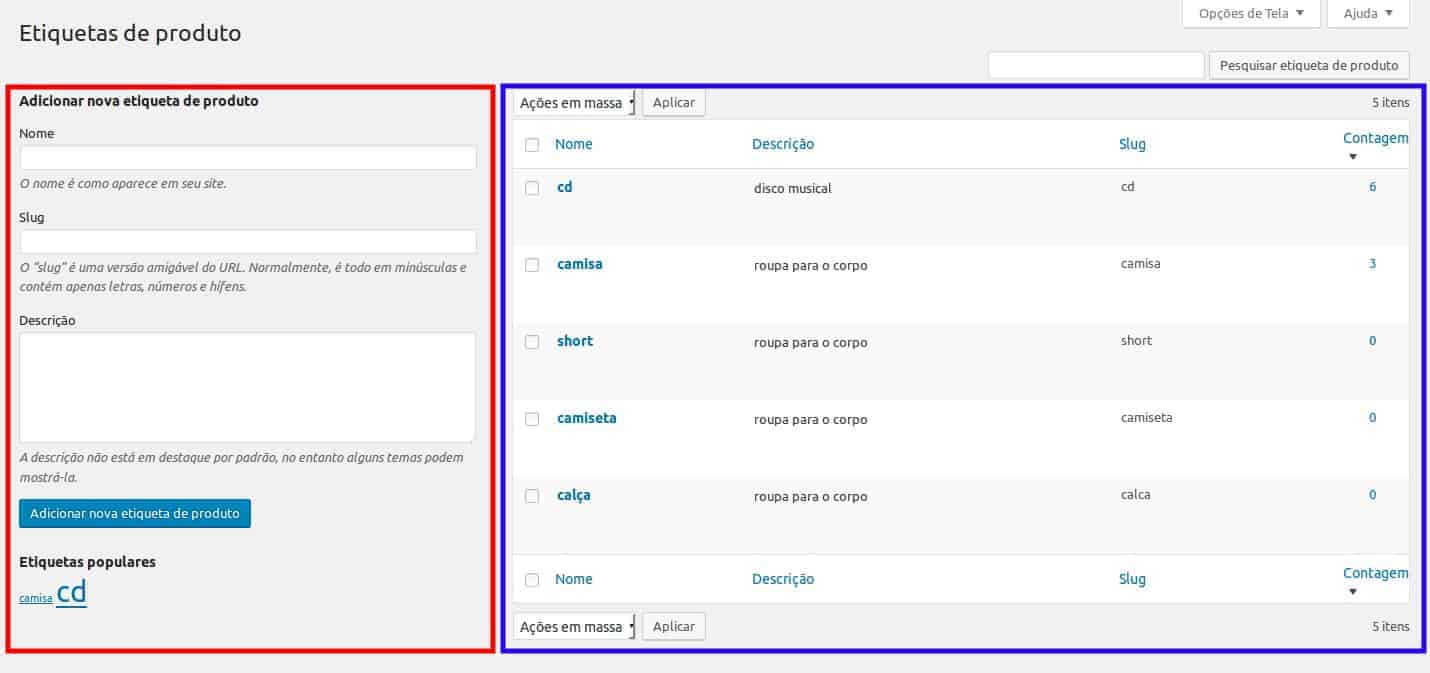Check the camiseta tag row checkbox

pyautogui.click(x=532, y=419)
